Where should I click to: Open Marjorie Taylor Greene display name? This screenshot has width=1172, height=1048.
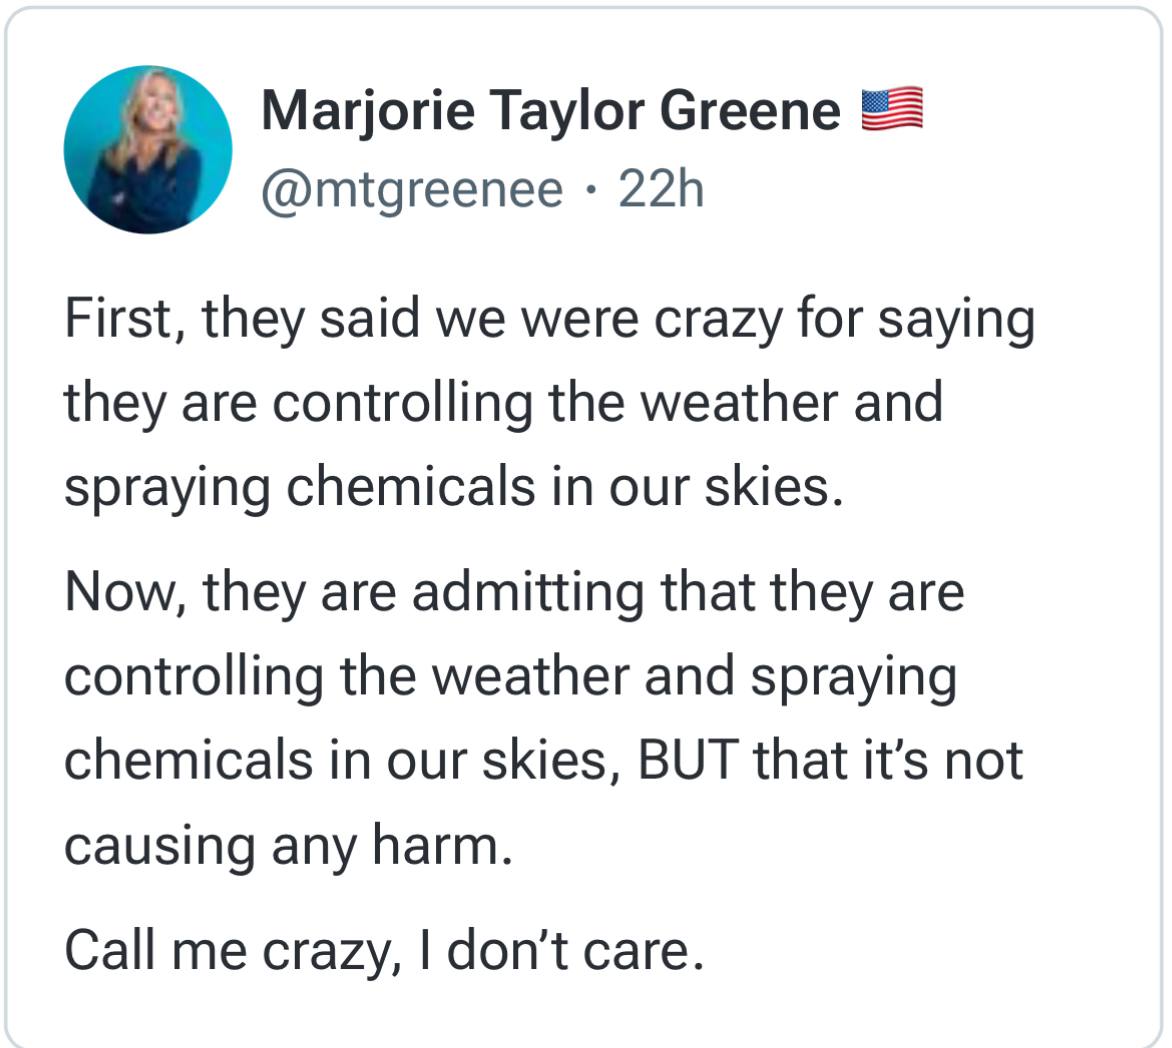pyautogui.click(x=551, y=111)
